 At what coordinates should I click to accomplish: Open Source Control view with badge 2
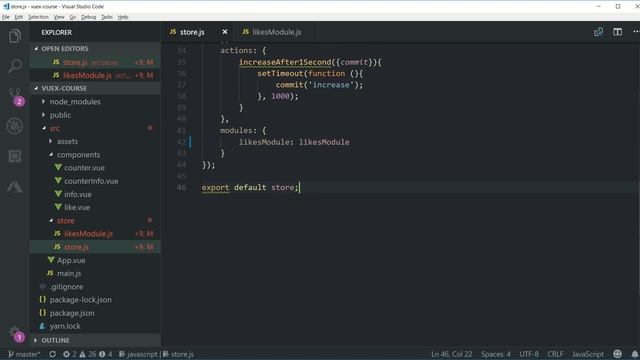coord(16,96)
